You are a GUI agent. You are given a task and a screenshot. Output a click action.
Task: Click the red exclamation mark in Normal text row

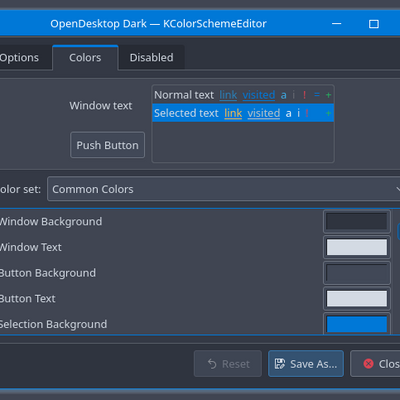(304, 95)
